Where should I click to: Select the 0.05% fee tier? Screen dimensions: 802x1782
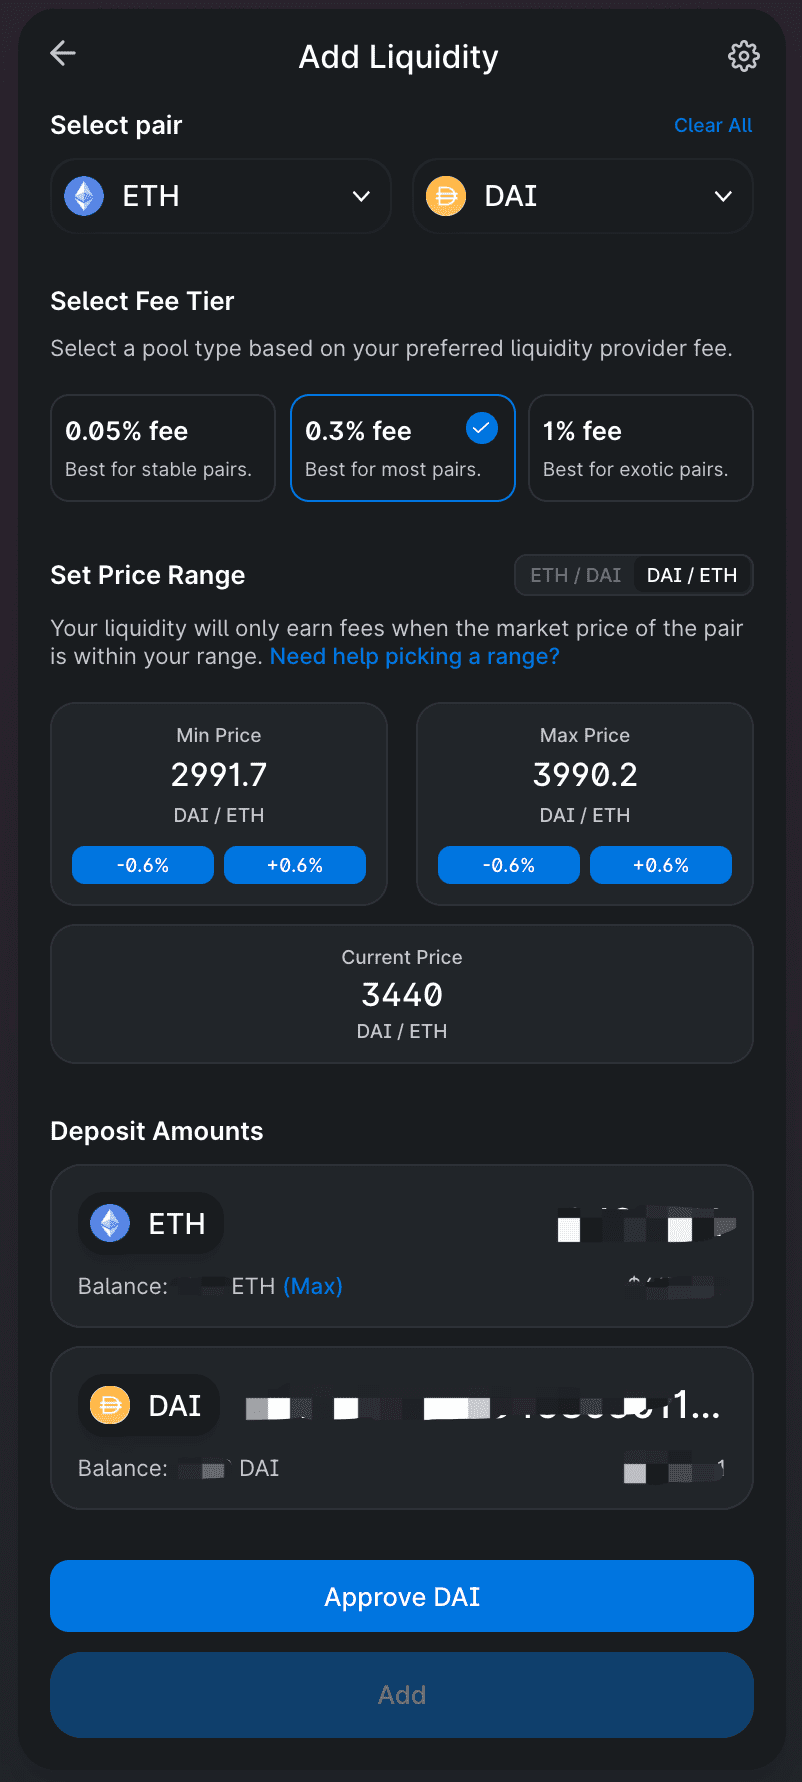(163, 448)
